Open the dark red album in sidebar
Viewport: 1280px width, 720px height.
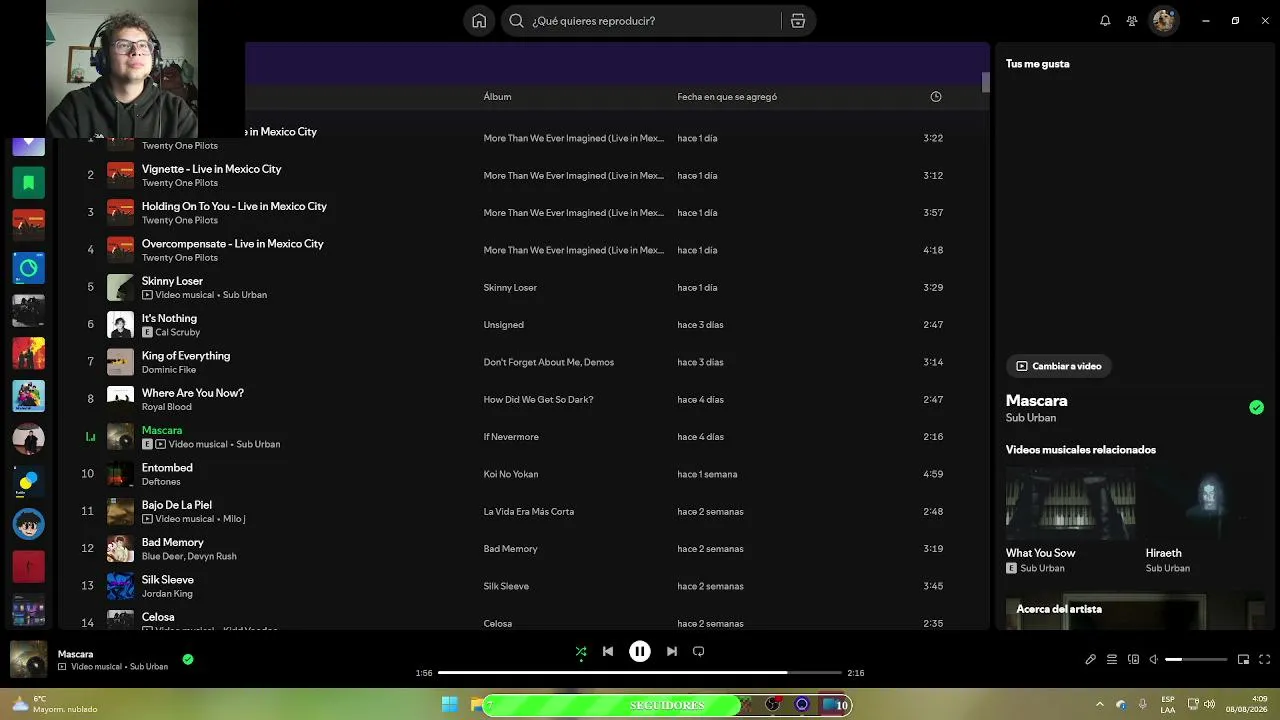click(28, 566)
